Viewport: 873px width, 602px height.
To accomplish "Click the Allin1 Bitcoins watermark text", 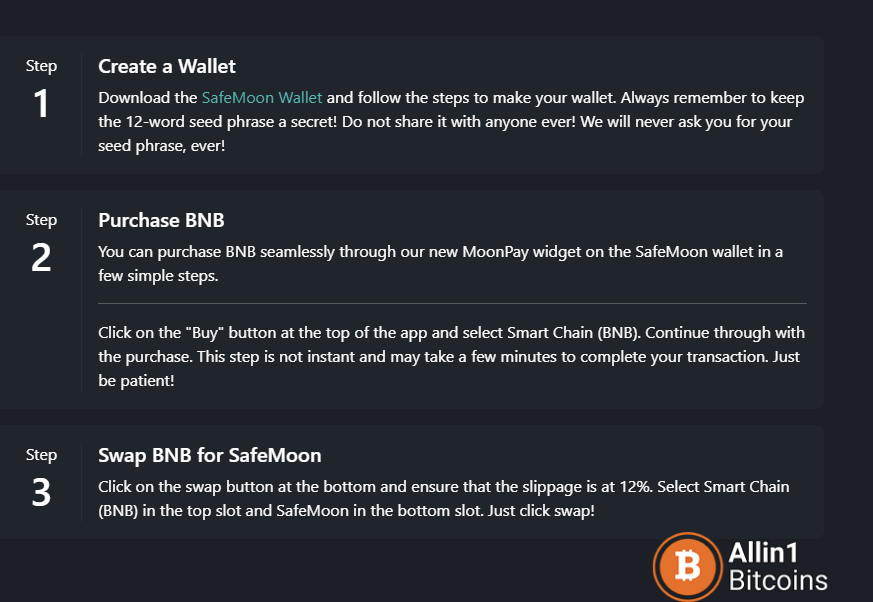I will click(778, 566).
